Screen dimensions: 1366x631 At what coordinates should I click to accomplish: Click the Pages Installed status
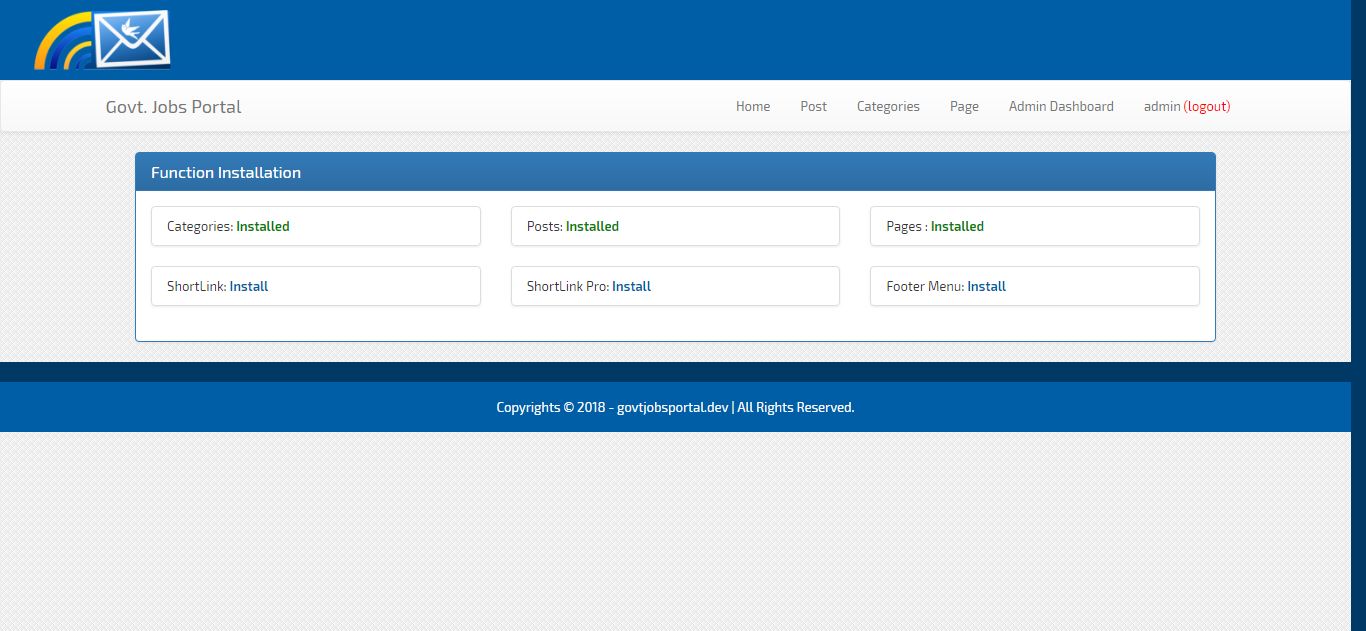click(958, 226)
